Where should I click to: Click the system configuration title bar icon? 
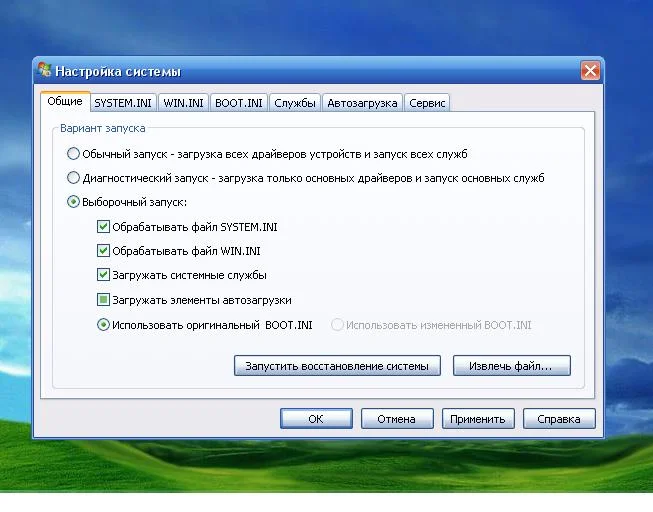click(x=45, y=70)
